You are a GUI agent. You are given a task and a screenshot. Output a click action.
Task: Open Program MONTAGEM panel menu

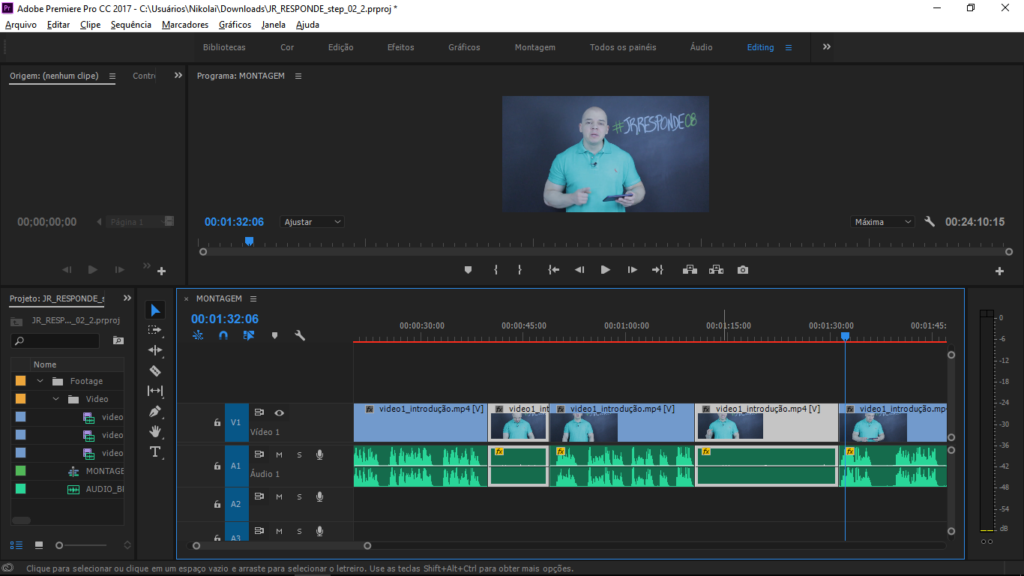pyautogui.click(x=298, y=76)
